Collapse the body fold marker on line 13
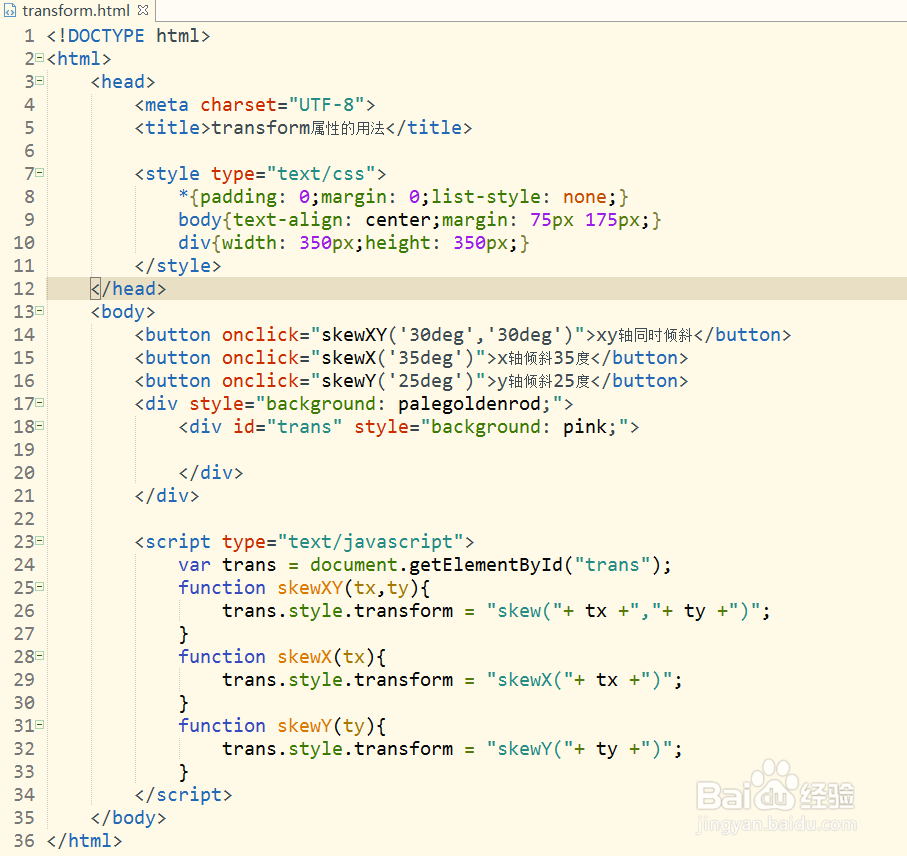 click(39, 311)
